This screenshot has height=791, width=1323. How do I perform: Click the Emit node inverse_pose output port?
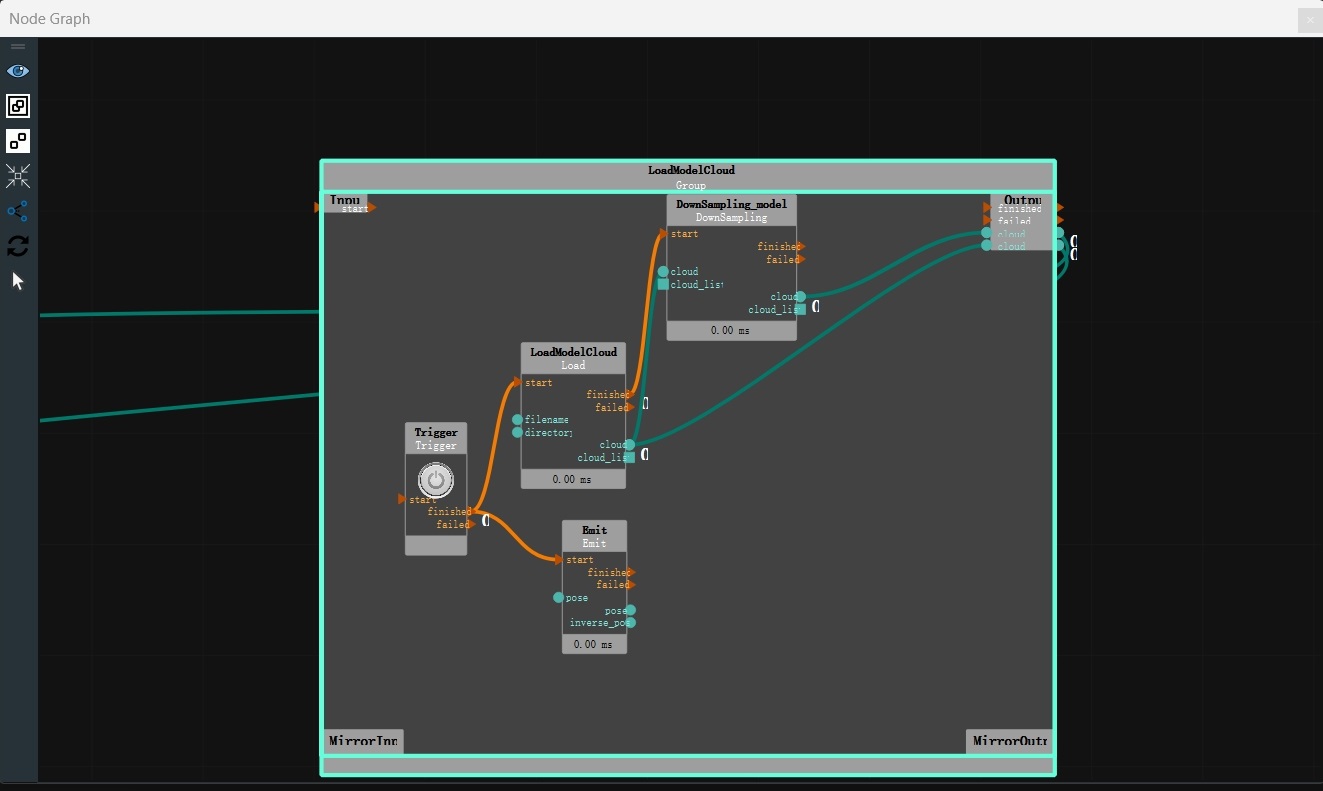point(631,623)
